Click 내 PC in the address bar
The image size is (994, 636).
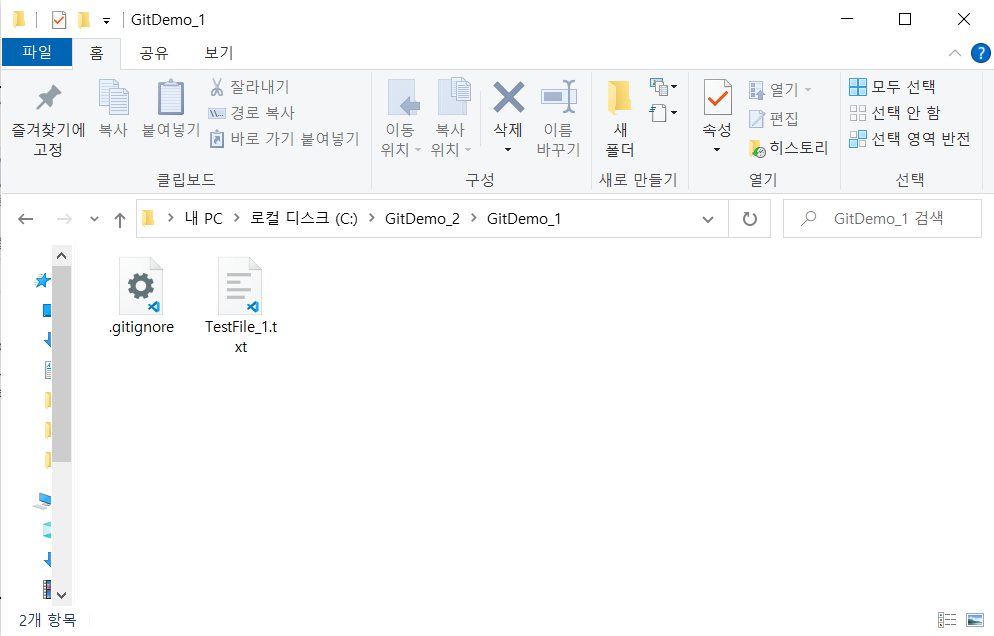point(203,219)
